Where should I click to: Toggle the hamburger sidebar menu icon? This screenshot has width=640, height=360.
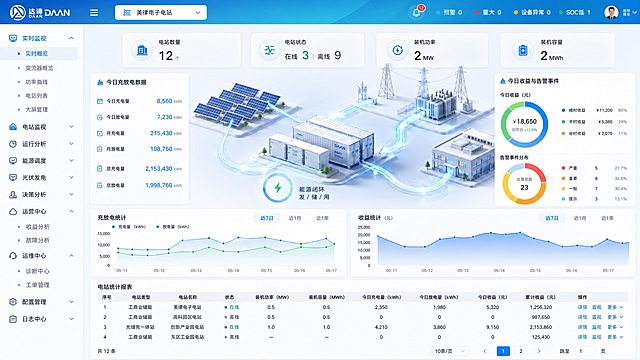tap(94, 13)
